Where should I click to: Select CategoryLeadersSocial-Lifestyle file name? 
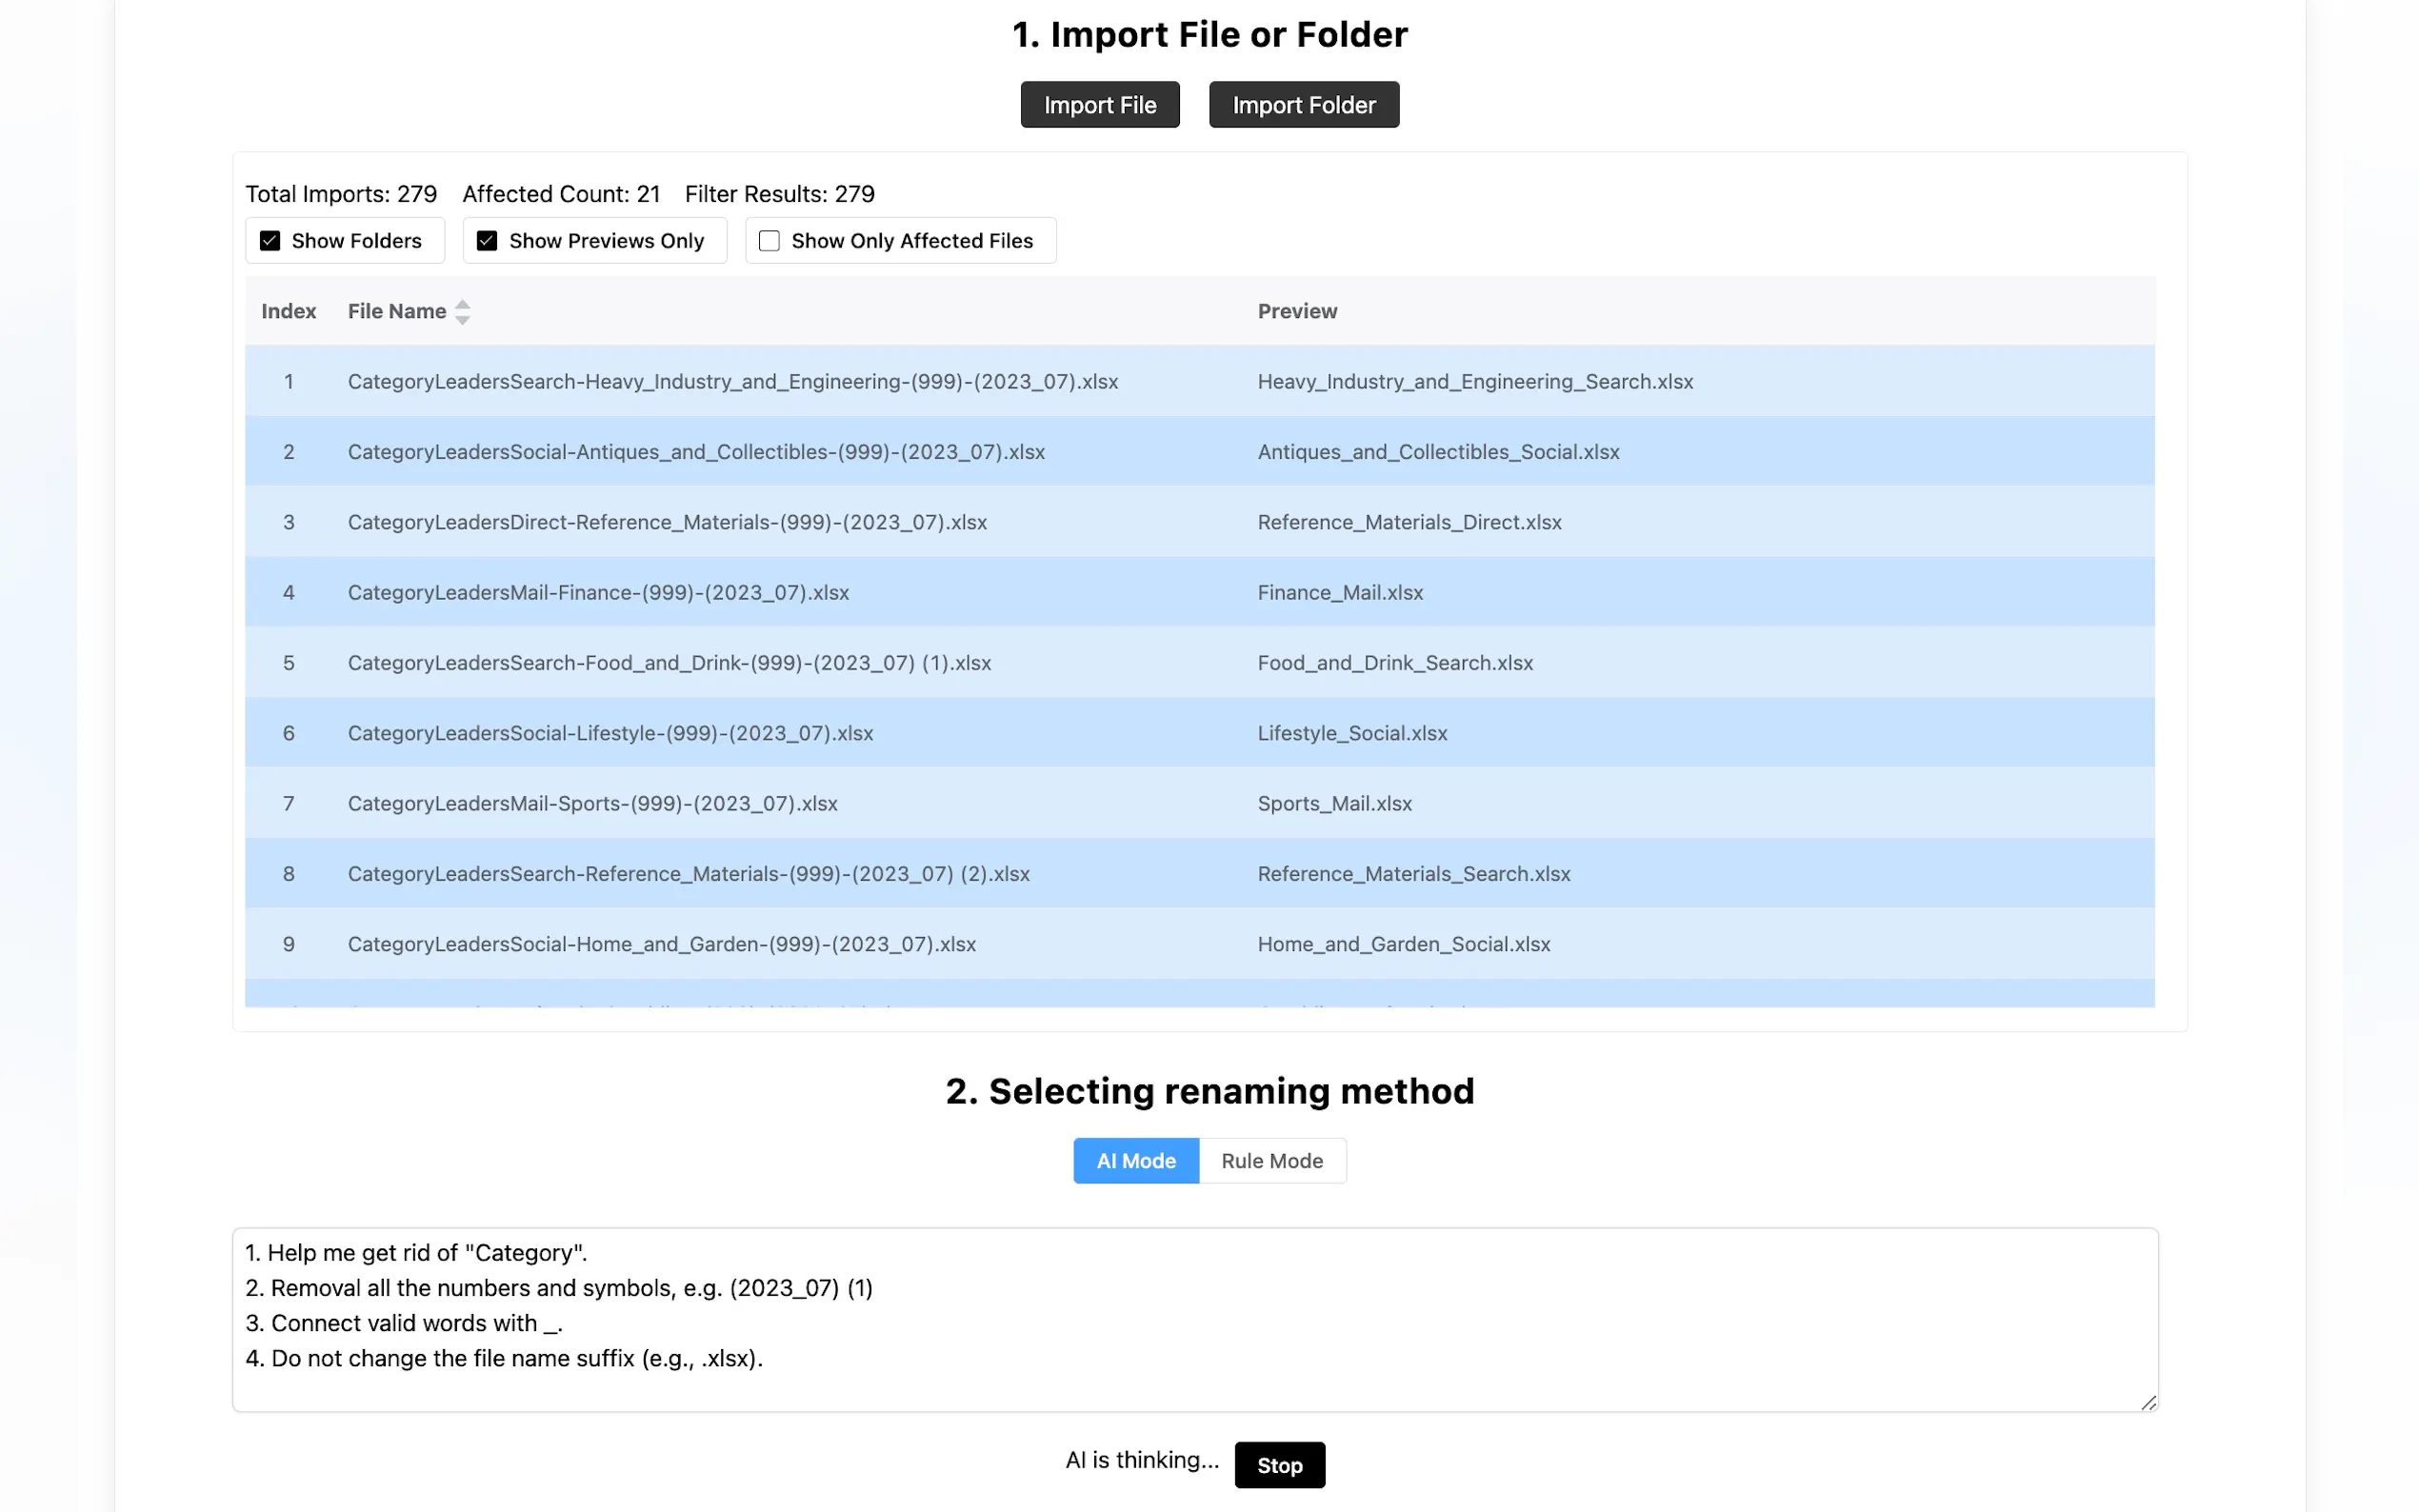pos(610,733)
